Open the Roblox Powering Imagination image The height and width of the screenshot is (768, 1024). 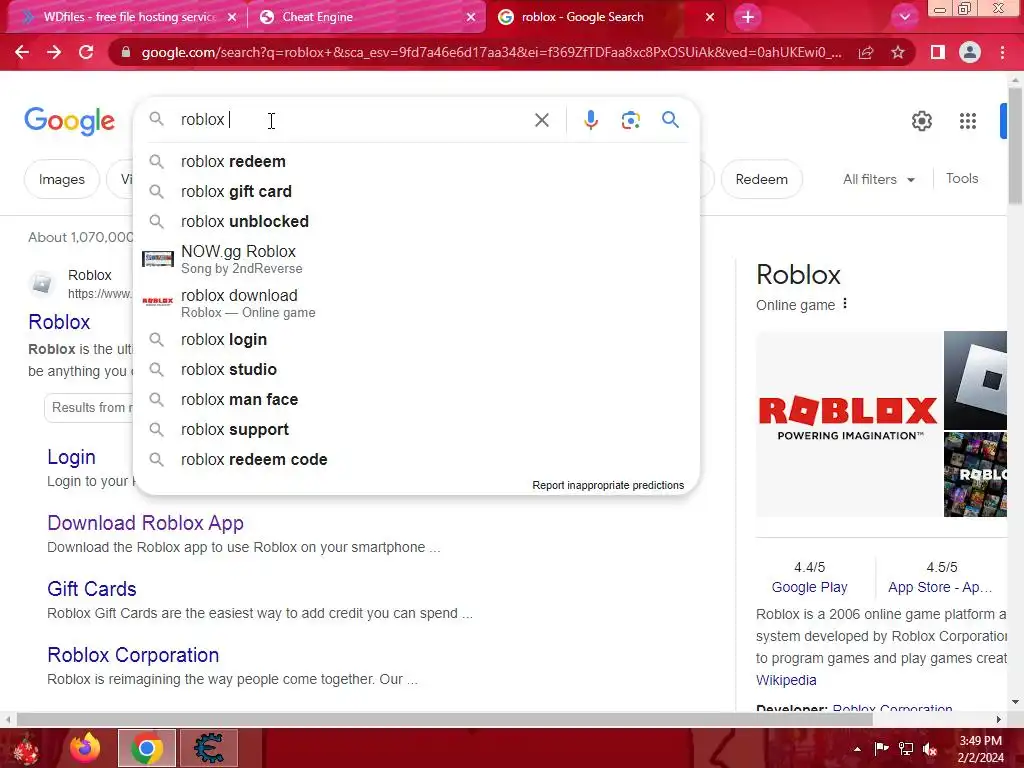[849, 424]
